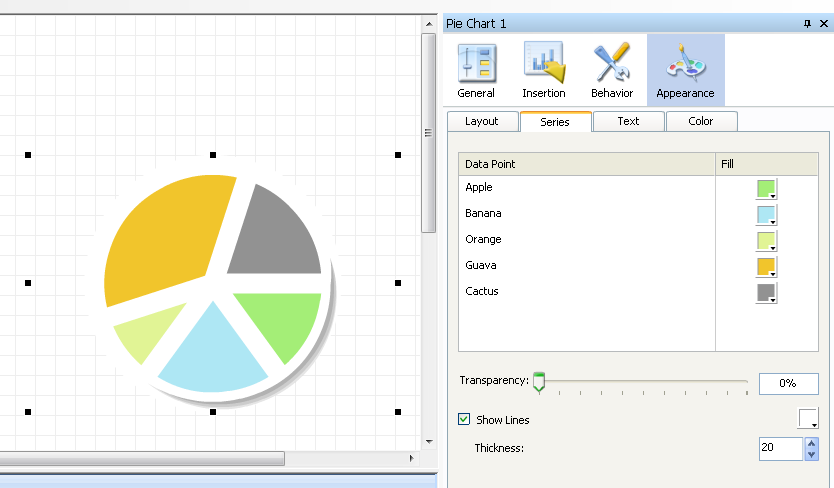Viewport: 834px width, 488px height.
Task: Click the Transparency slider handle
Action: pyautogui.click(x=539, y=381)
